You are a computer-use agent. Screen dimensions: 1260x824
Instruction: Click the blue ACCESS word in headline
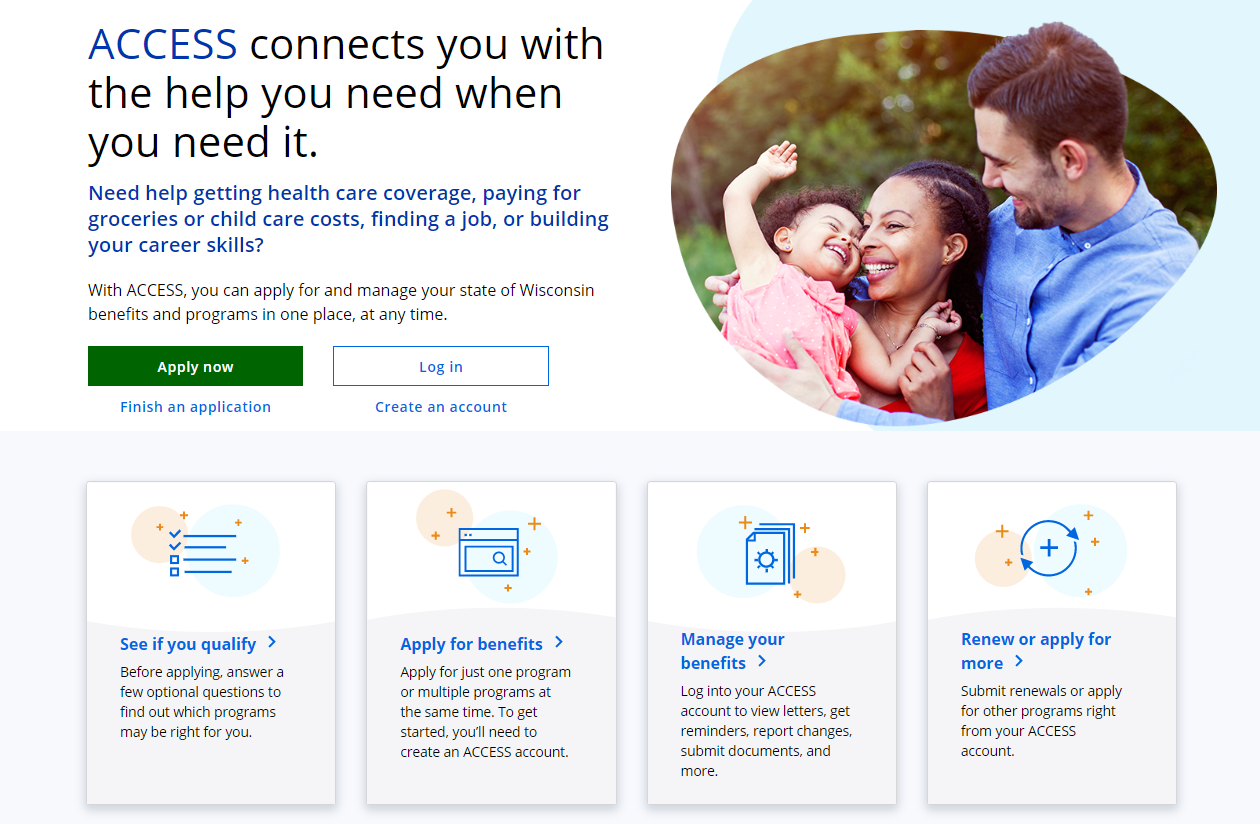(x=163, y=45)
